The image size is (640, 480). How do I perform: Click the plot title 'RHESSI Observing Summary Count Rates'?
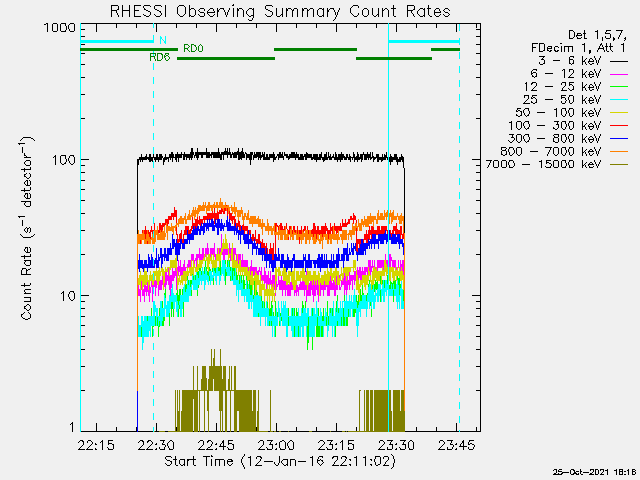[280, 11]
